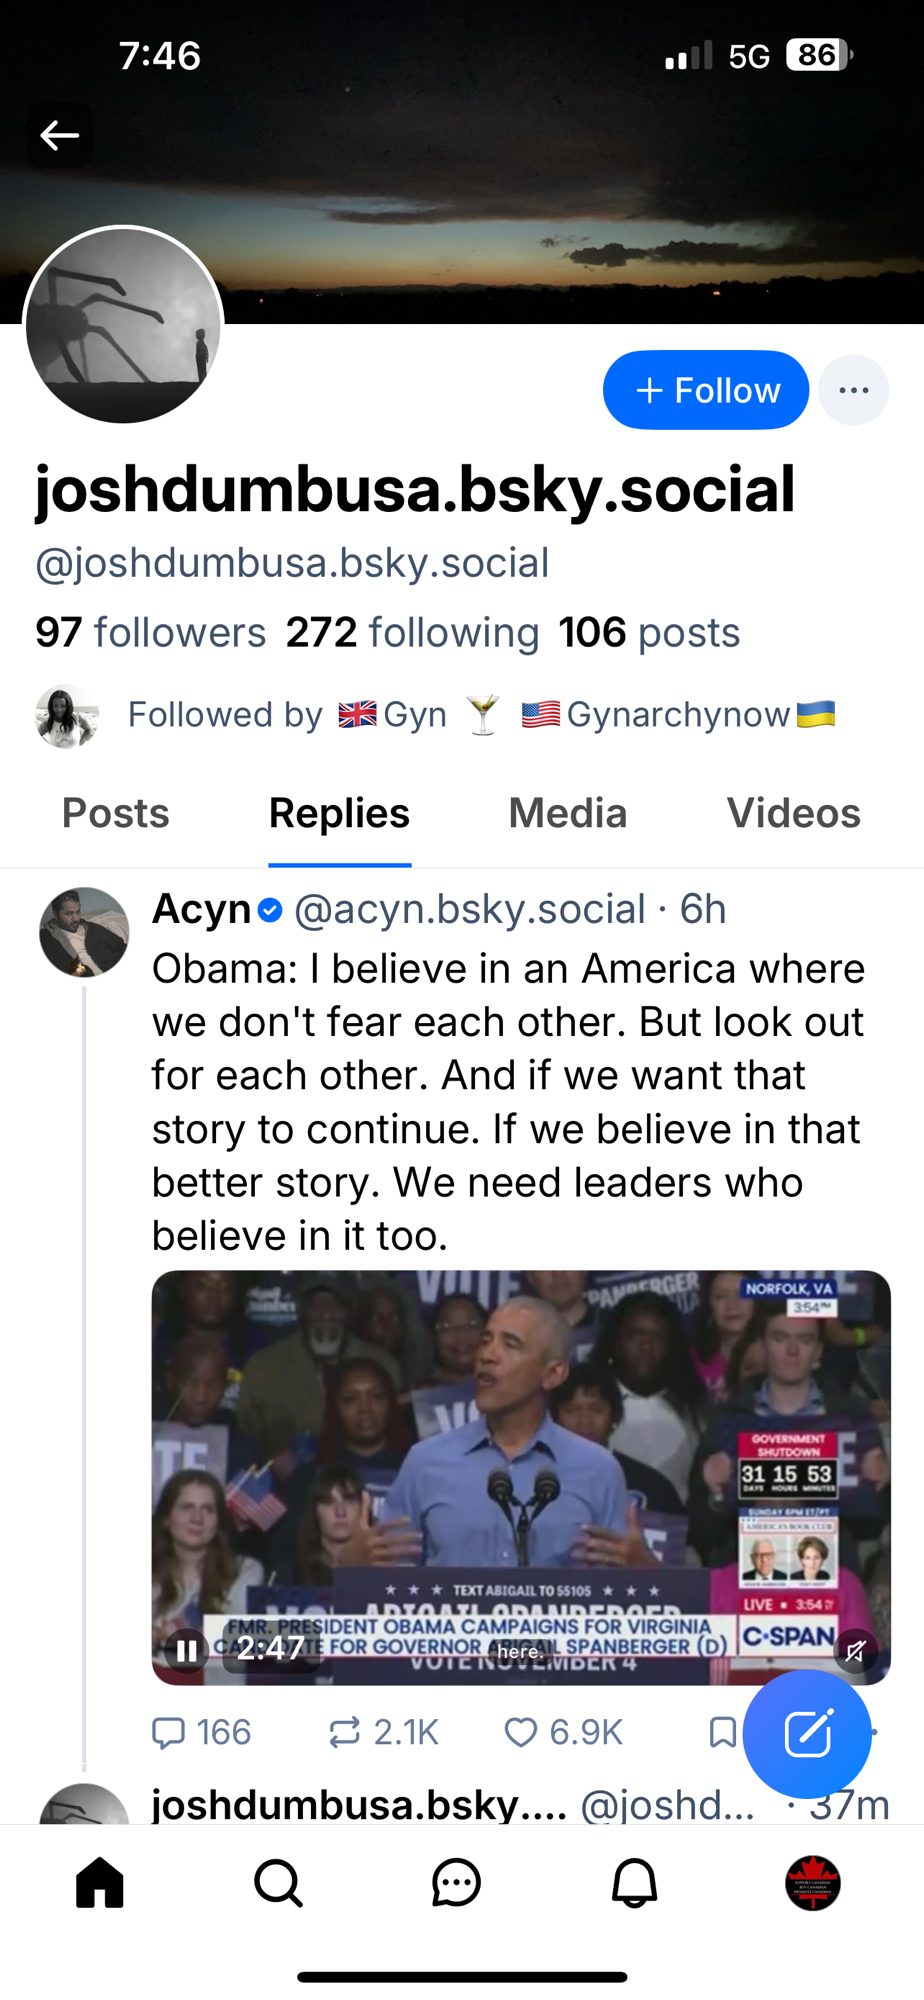Open my profile from bottom bar
This screenshot has width=924, height=2000.
[x=812, y=1884]
